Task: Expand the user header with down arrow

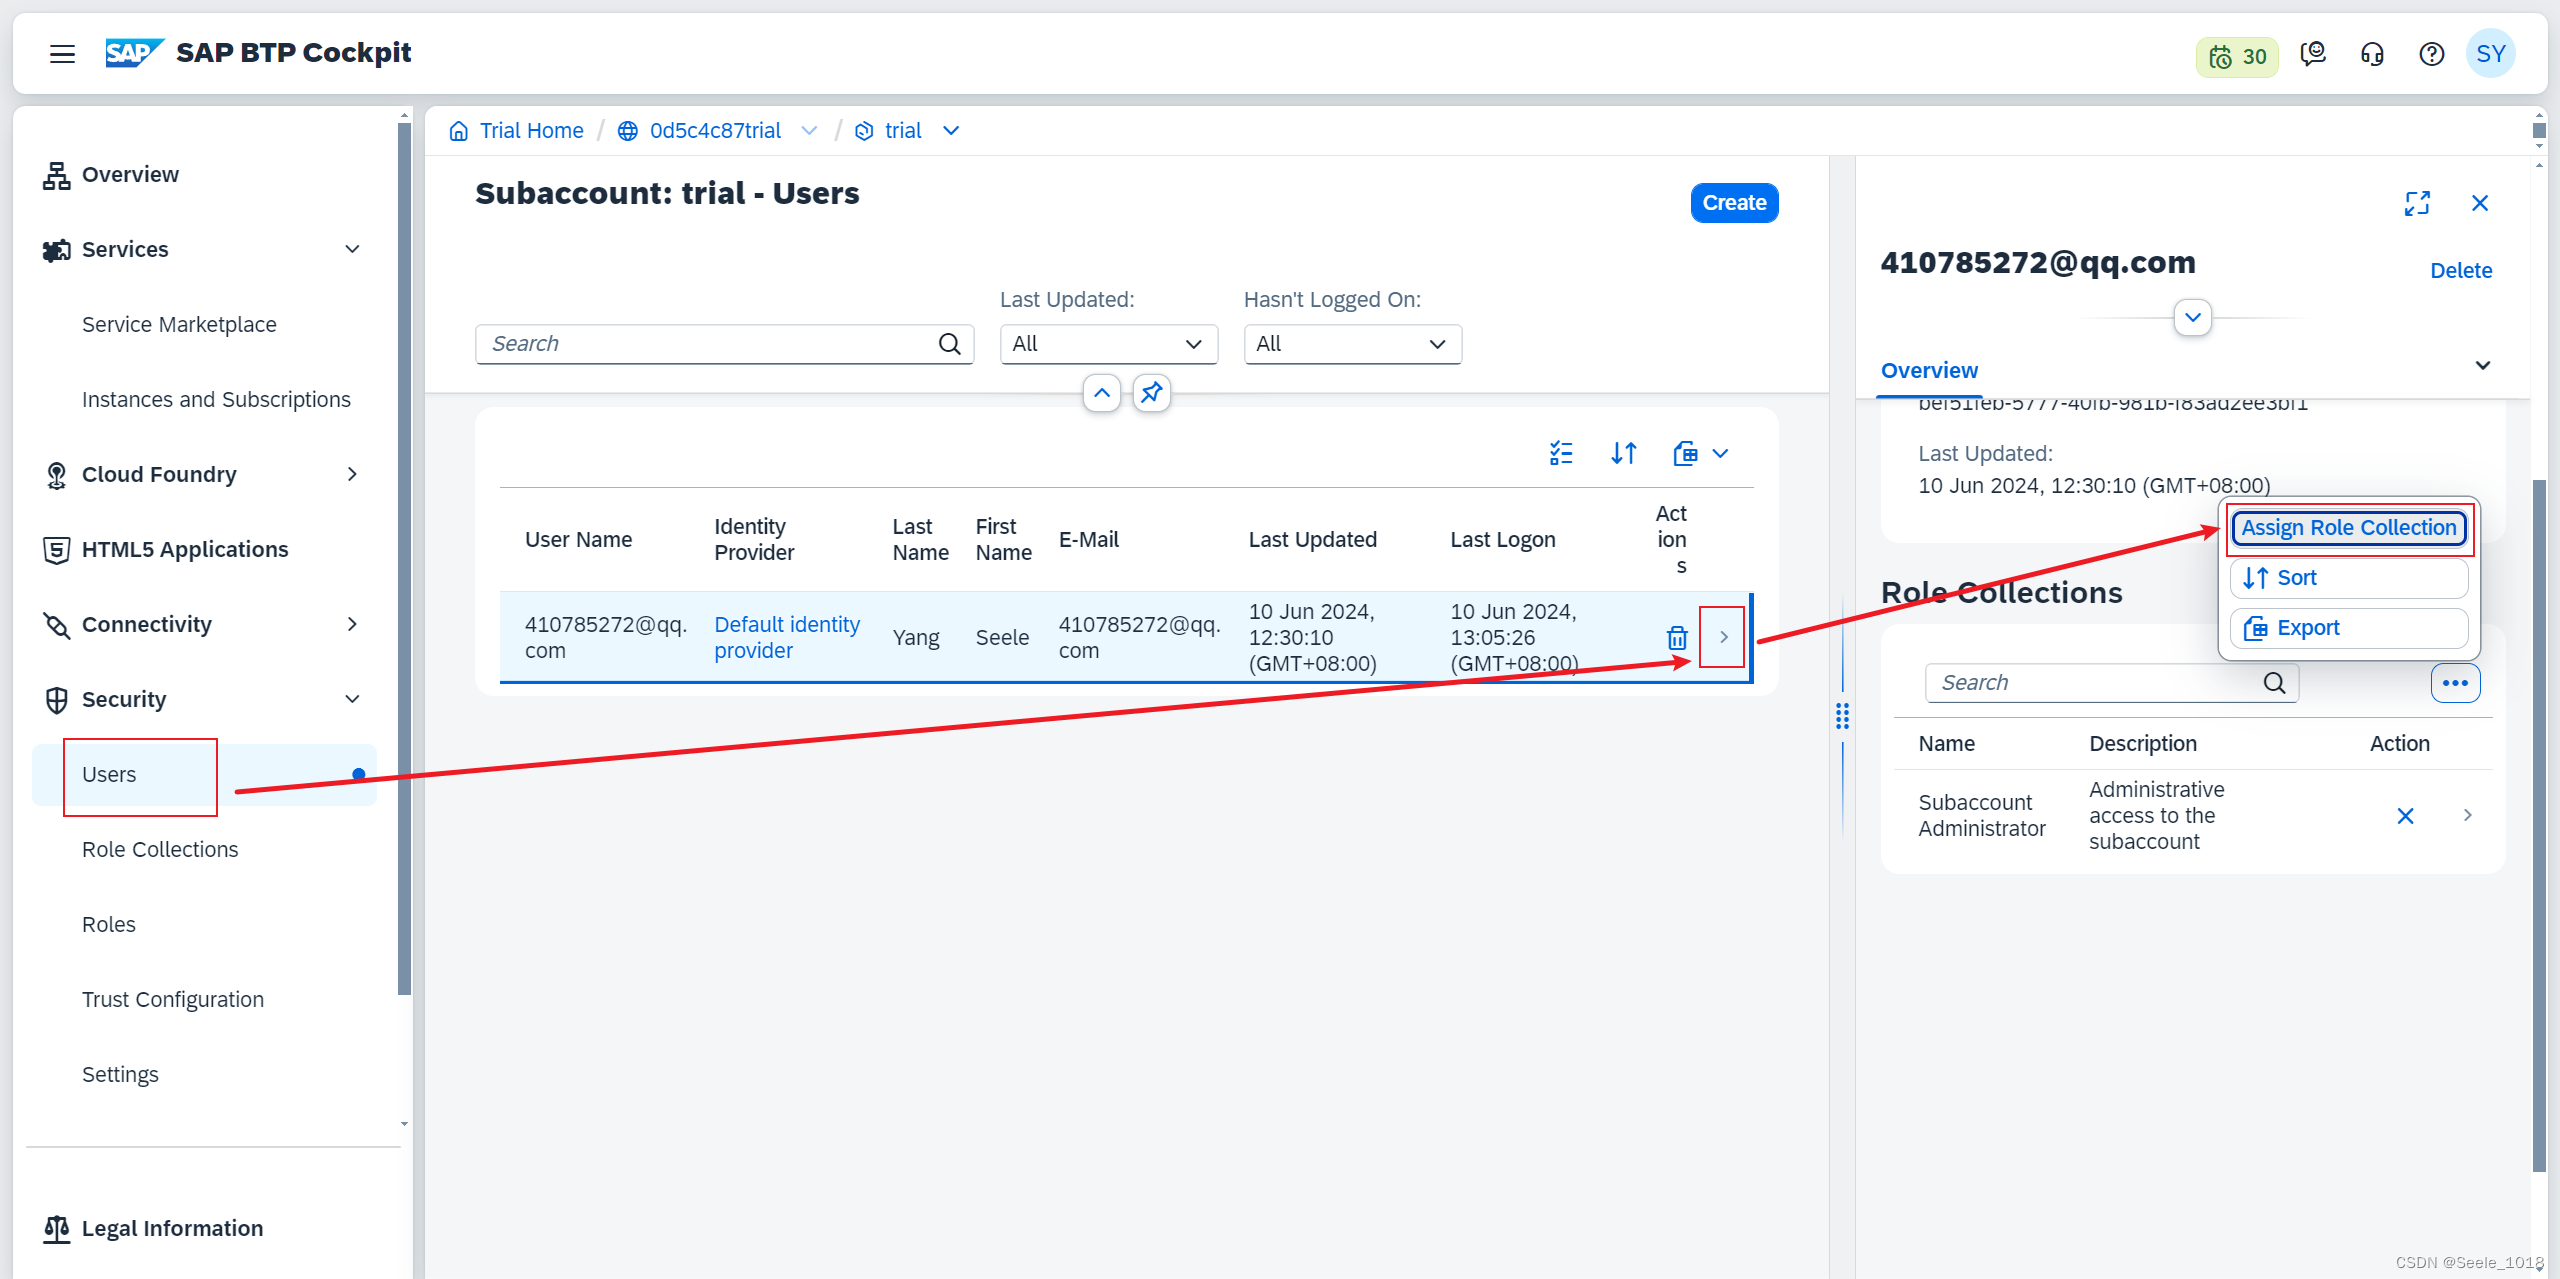Action: point(2193,318)
